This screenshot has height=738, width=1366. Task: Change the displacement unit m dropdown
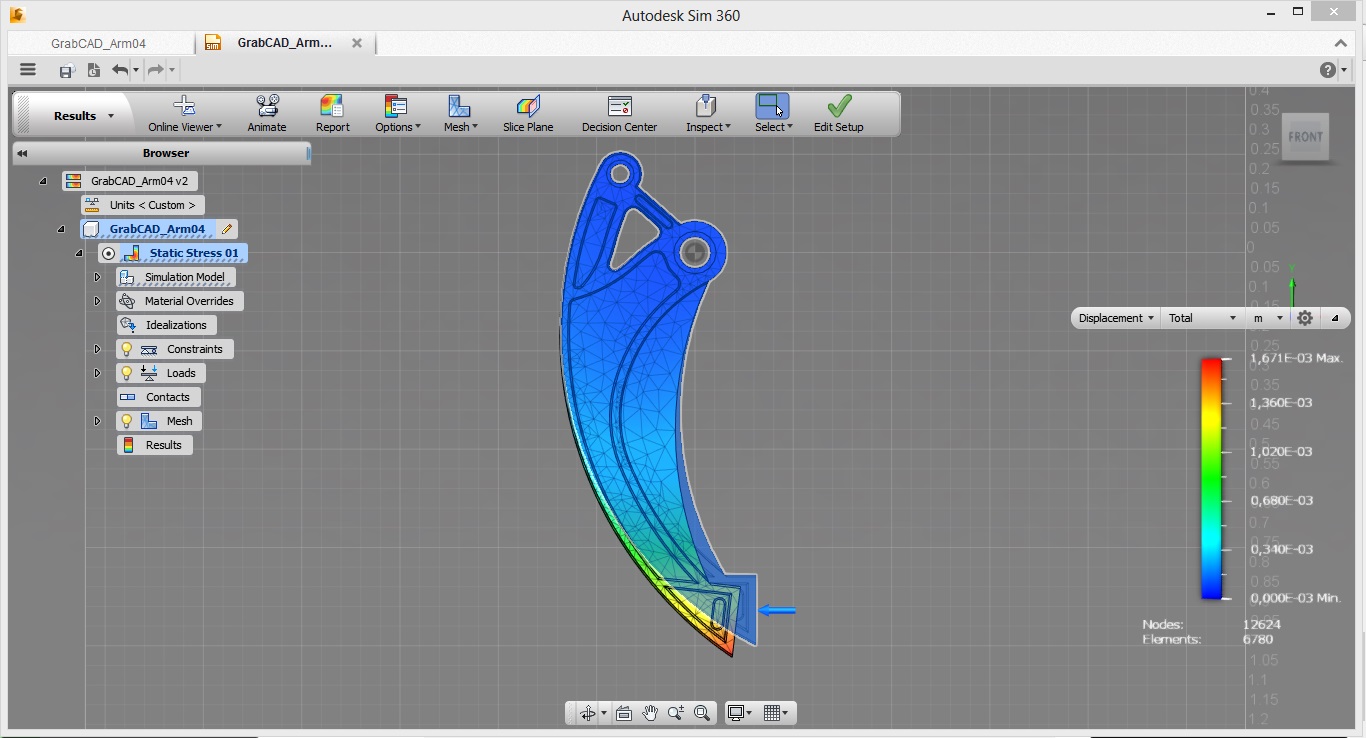[1268, 318]
